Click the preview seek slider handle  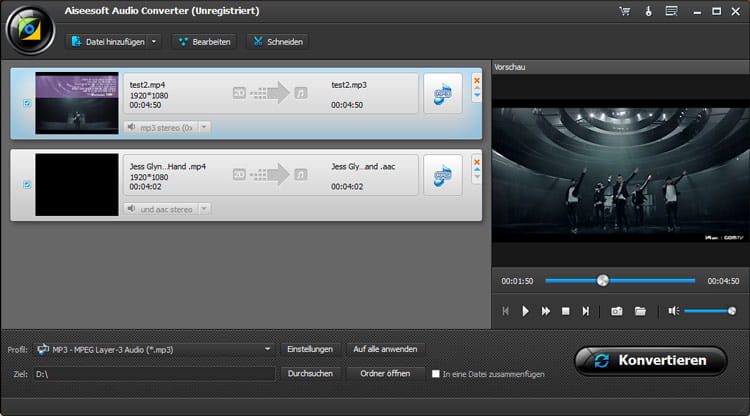603,281
